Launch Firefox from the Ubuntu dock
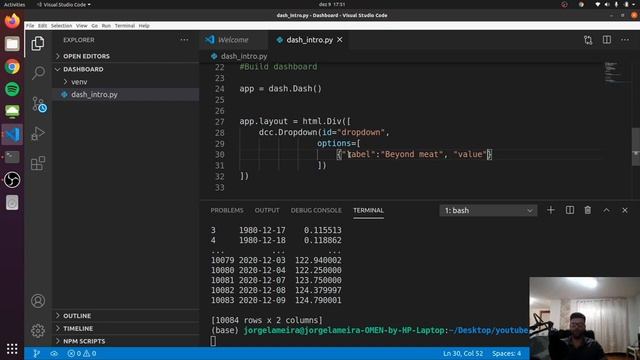640x360 pixels. [12, 21]
